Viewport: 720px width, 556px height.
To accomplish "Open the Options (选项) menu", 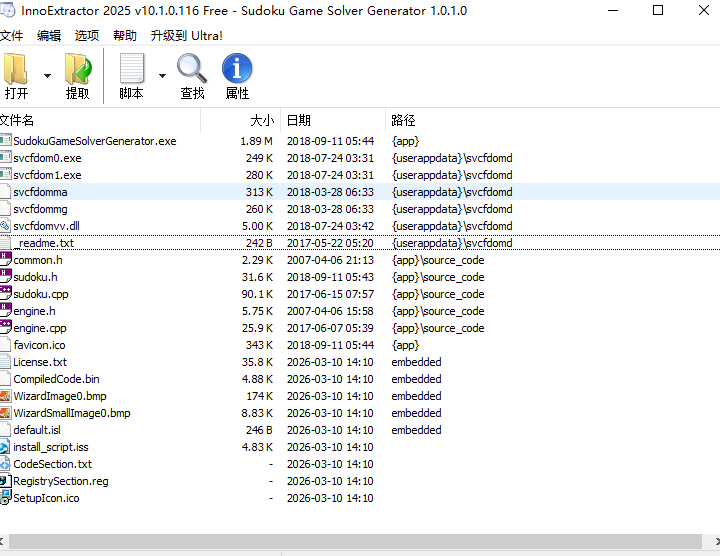I will [x=87, y=35].
